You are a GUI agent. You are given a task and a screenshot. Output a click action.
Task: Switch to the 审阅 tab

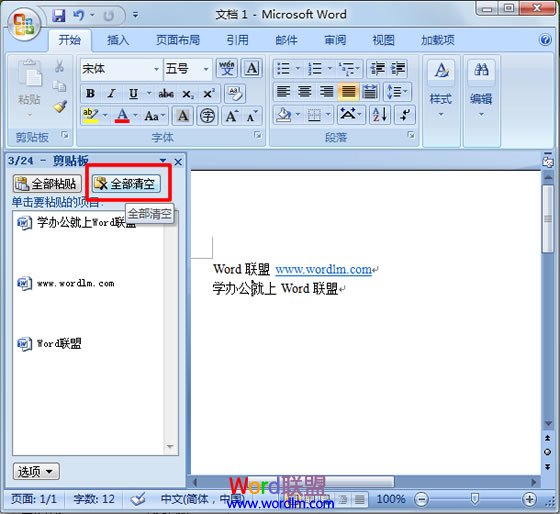[335, 40]
